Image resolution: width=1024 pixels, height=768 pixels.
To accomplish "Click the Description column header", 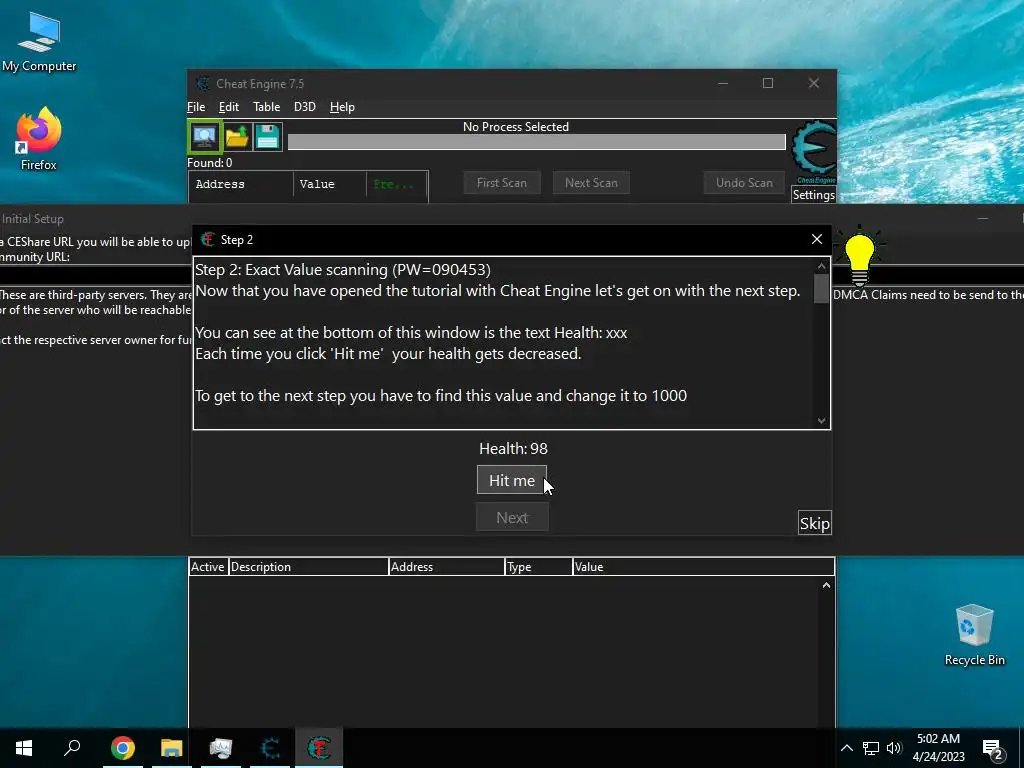I will coord(308,567).
